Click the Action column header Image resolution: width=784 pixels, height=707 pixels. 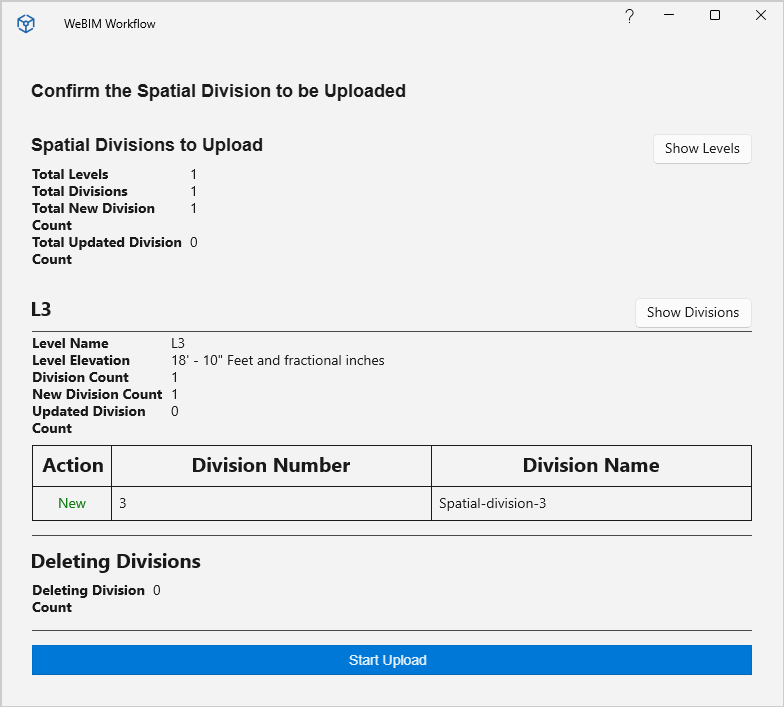[x=72, y=466]
